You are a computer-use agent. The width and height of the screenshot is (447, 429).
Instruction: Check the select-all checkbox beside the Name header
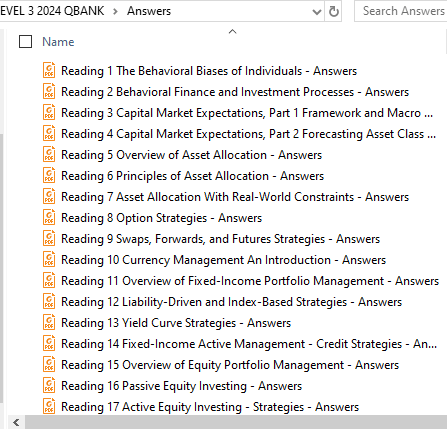26,42
